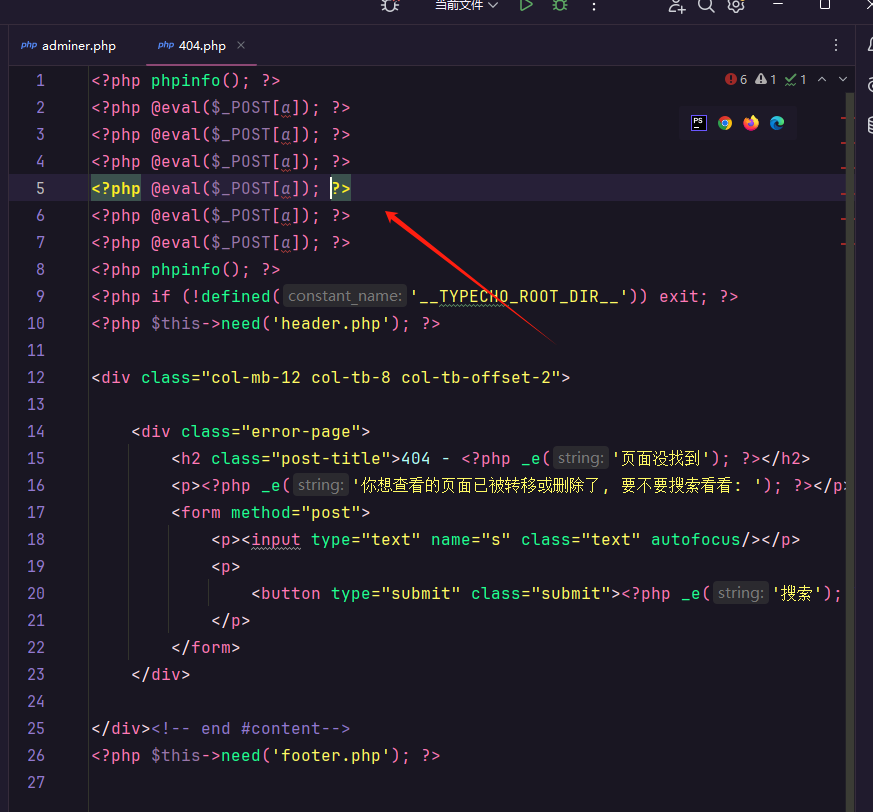Click the button tag on line 20
Image resolution: width=873 pixels, height=812 pixels.
(x=291, y=594)
